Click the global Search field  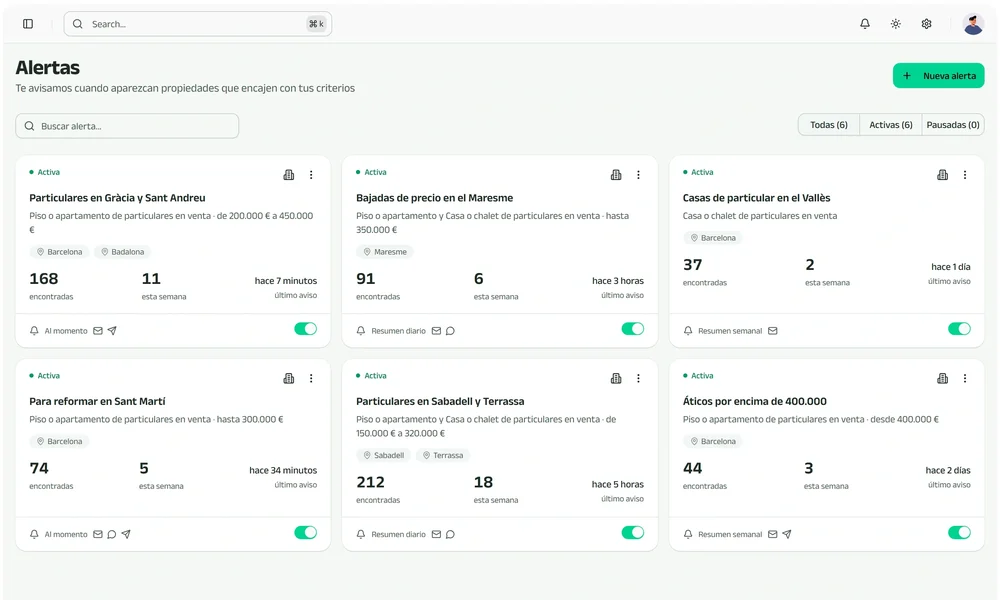click(x=198, y=24)
